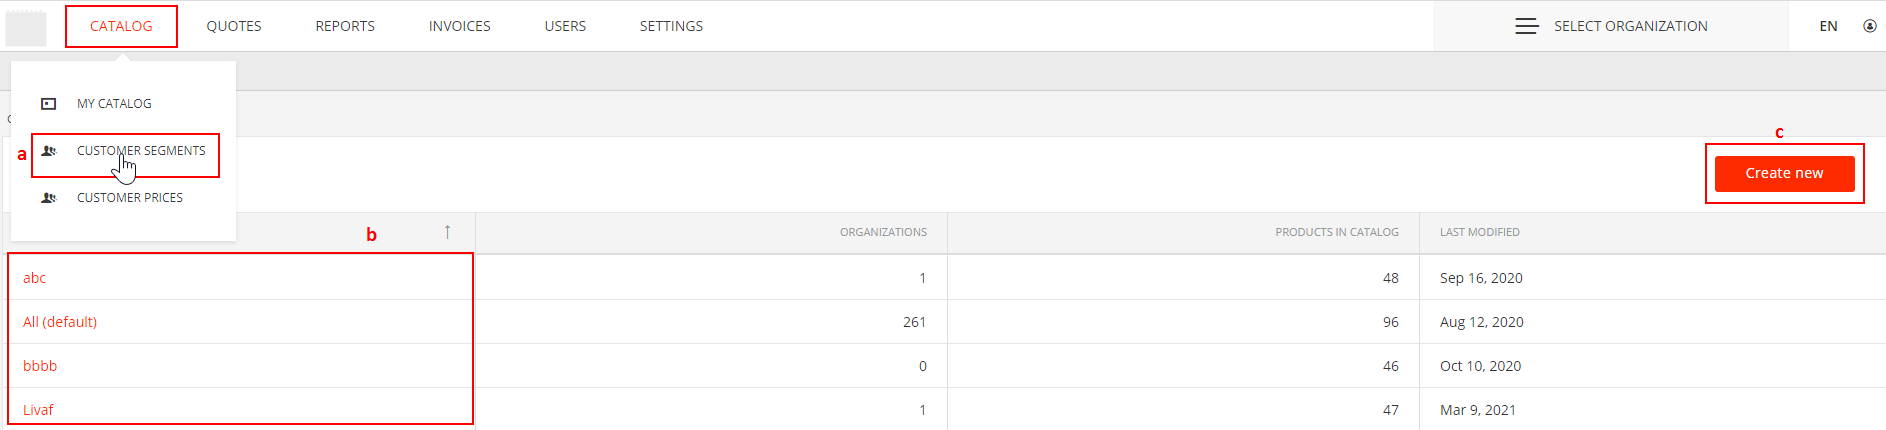This screenshot has height=430, width=1886.
Task: Go to the Quotes menu
Action: point(234,26)
